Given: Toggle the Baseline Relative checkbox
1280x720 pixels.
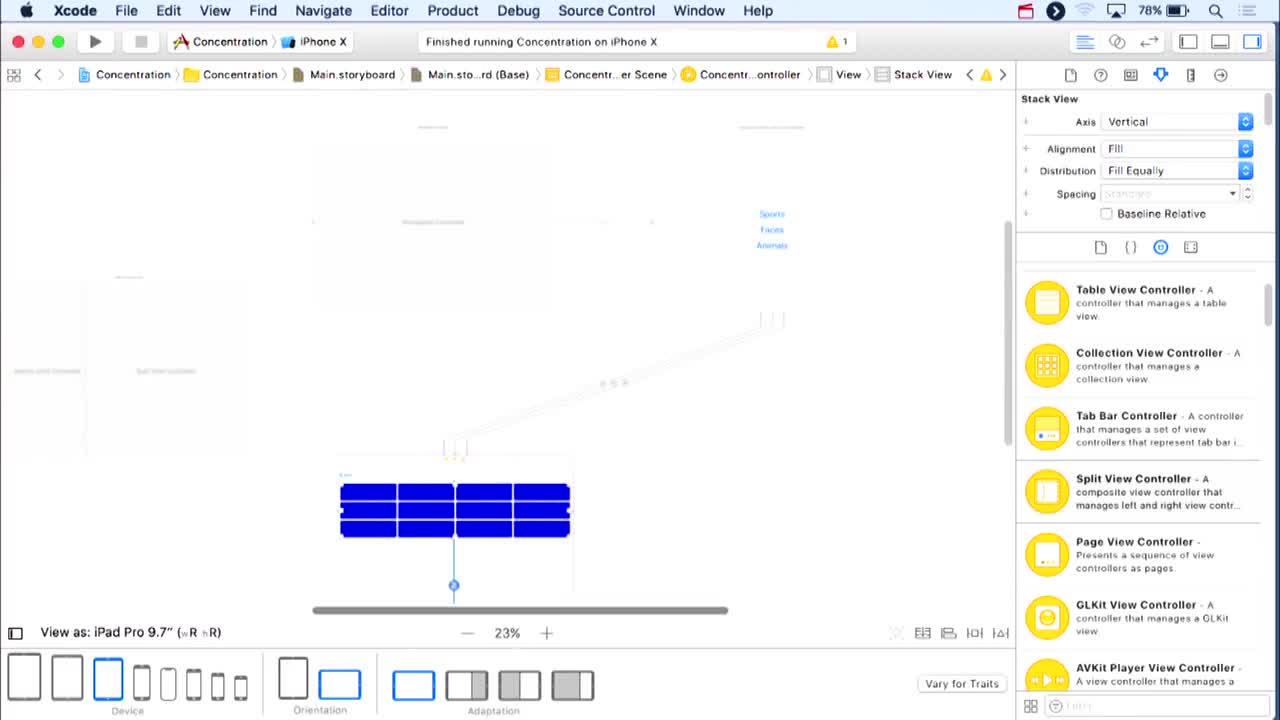Looking at the screenshot, I should (1106, 213).
